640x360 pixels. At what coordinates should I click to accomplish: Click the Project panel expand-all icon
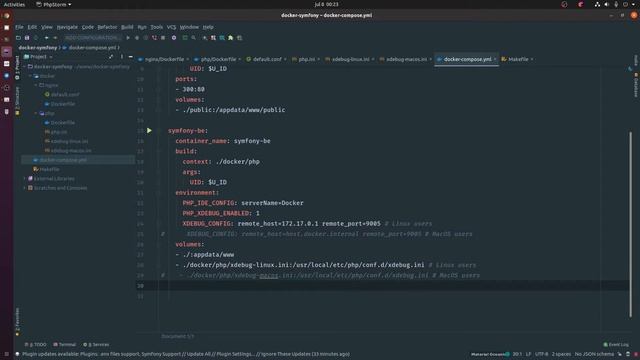(111, 57)
